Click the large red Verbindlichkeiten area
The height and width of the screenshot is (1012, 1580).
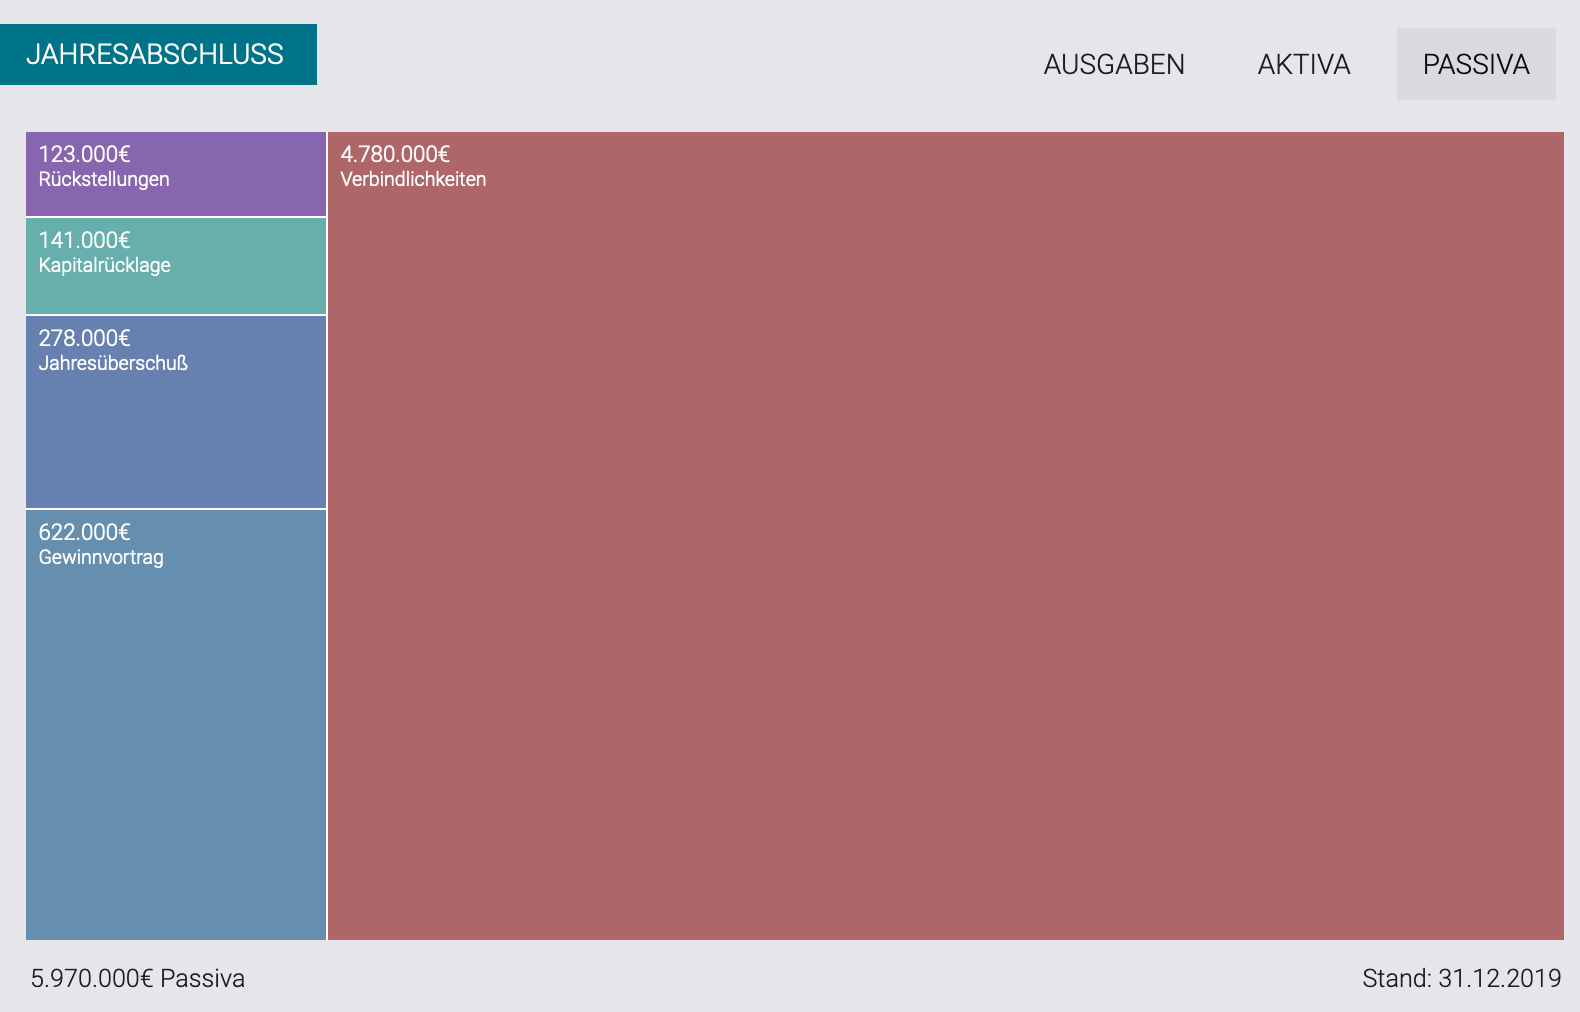945,560
